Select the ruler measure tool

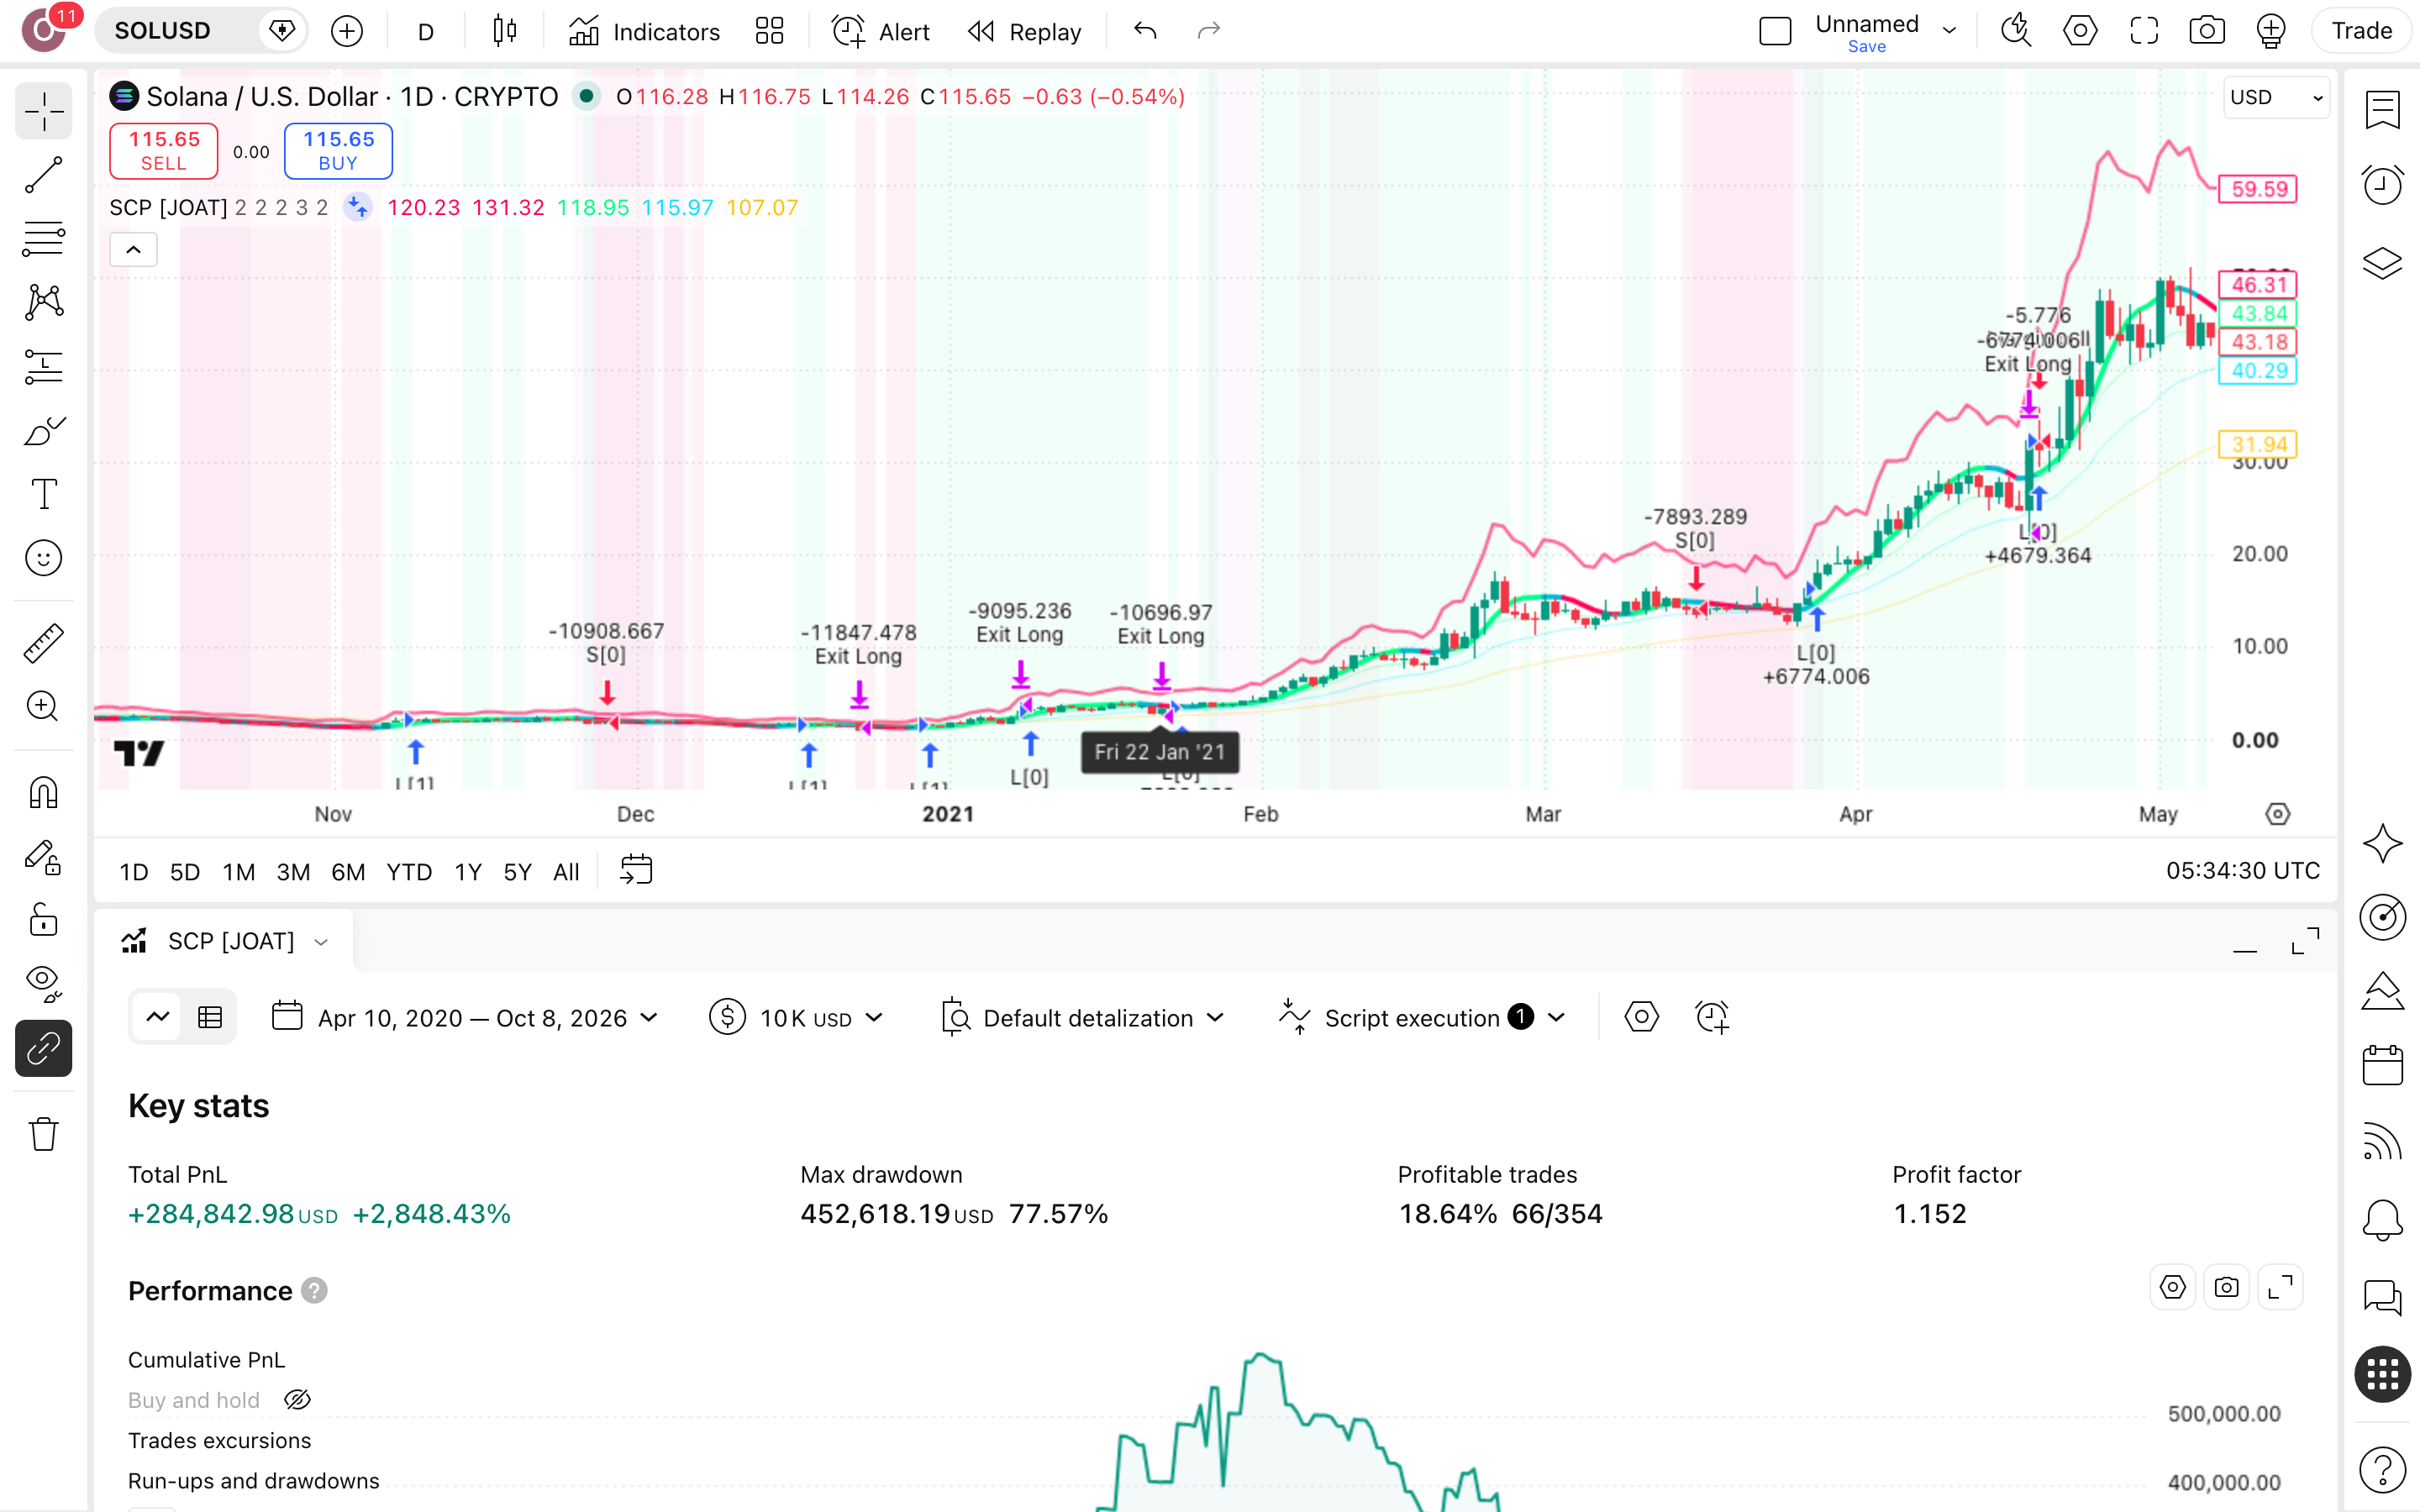44,643
